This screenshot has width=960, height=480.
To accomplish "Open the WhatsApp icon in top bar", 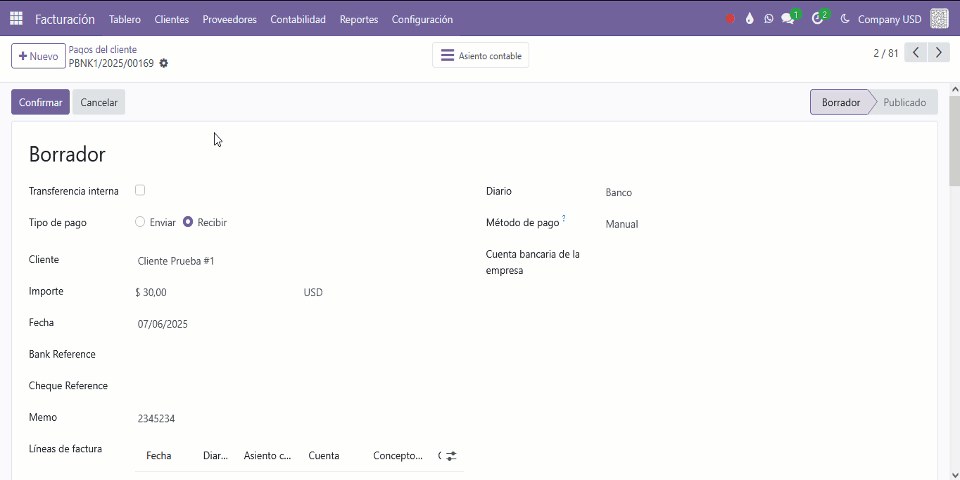I will point(769,19).
